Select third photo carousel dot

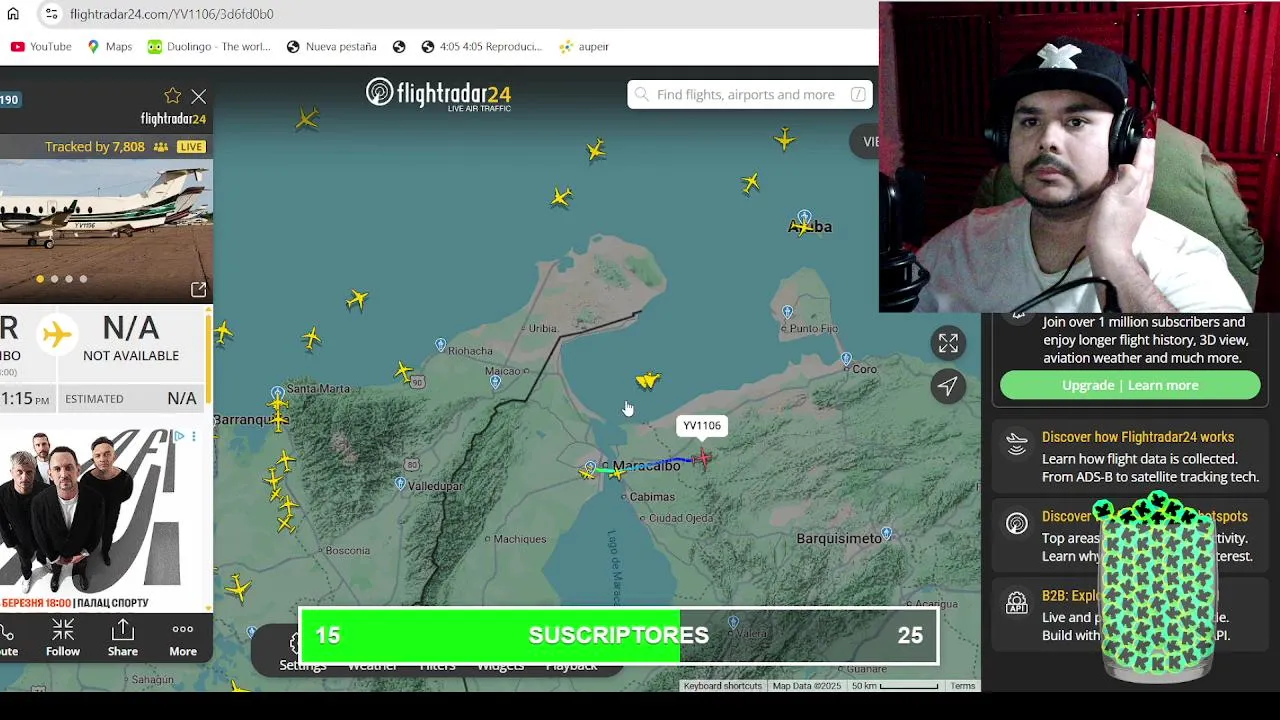(69, 279)
